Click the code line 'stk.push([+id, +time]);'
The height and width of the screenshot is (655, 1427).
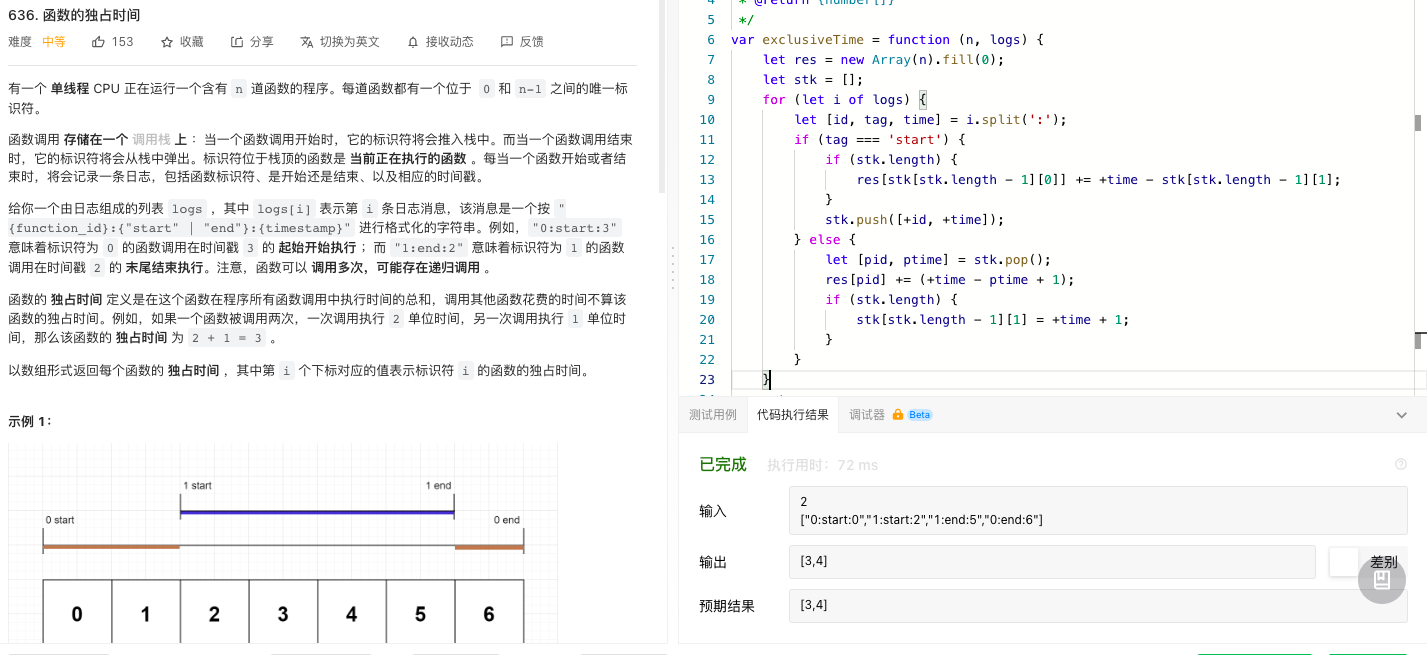click(x=914, y=220)
